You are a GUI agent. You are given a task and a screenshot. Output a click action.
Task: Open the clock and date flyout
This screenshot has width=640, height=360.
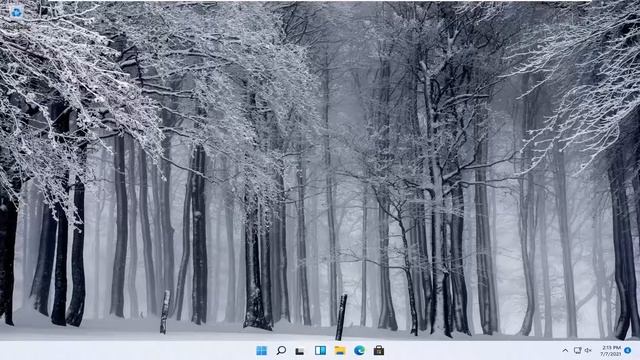(x=611, y=351)
